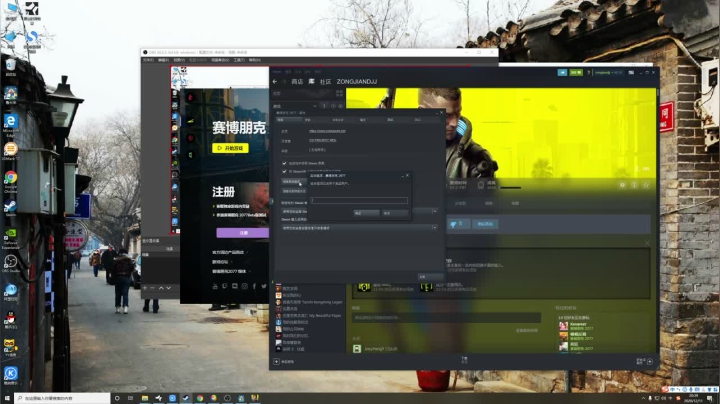Toggle first checkbox enabling Steam overlay
The image size is (720, 404).
click(284, 163)
